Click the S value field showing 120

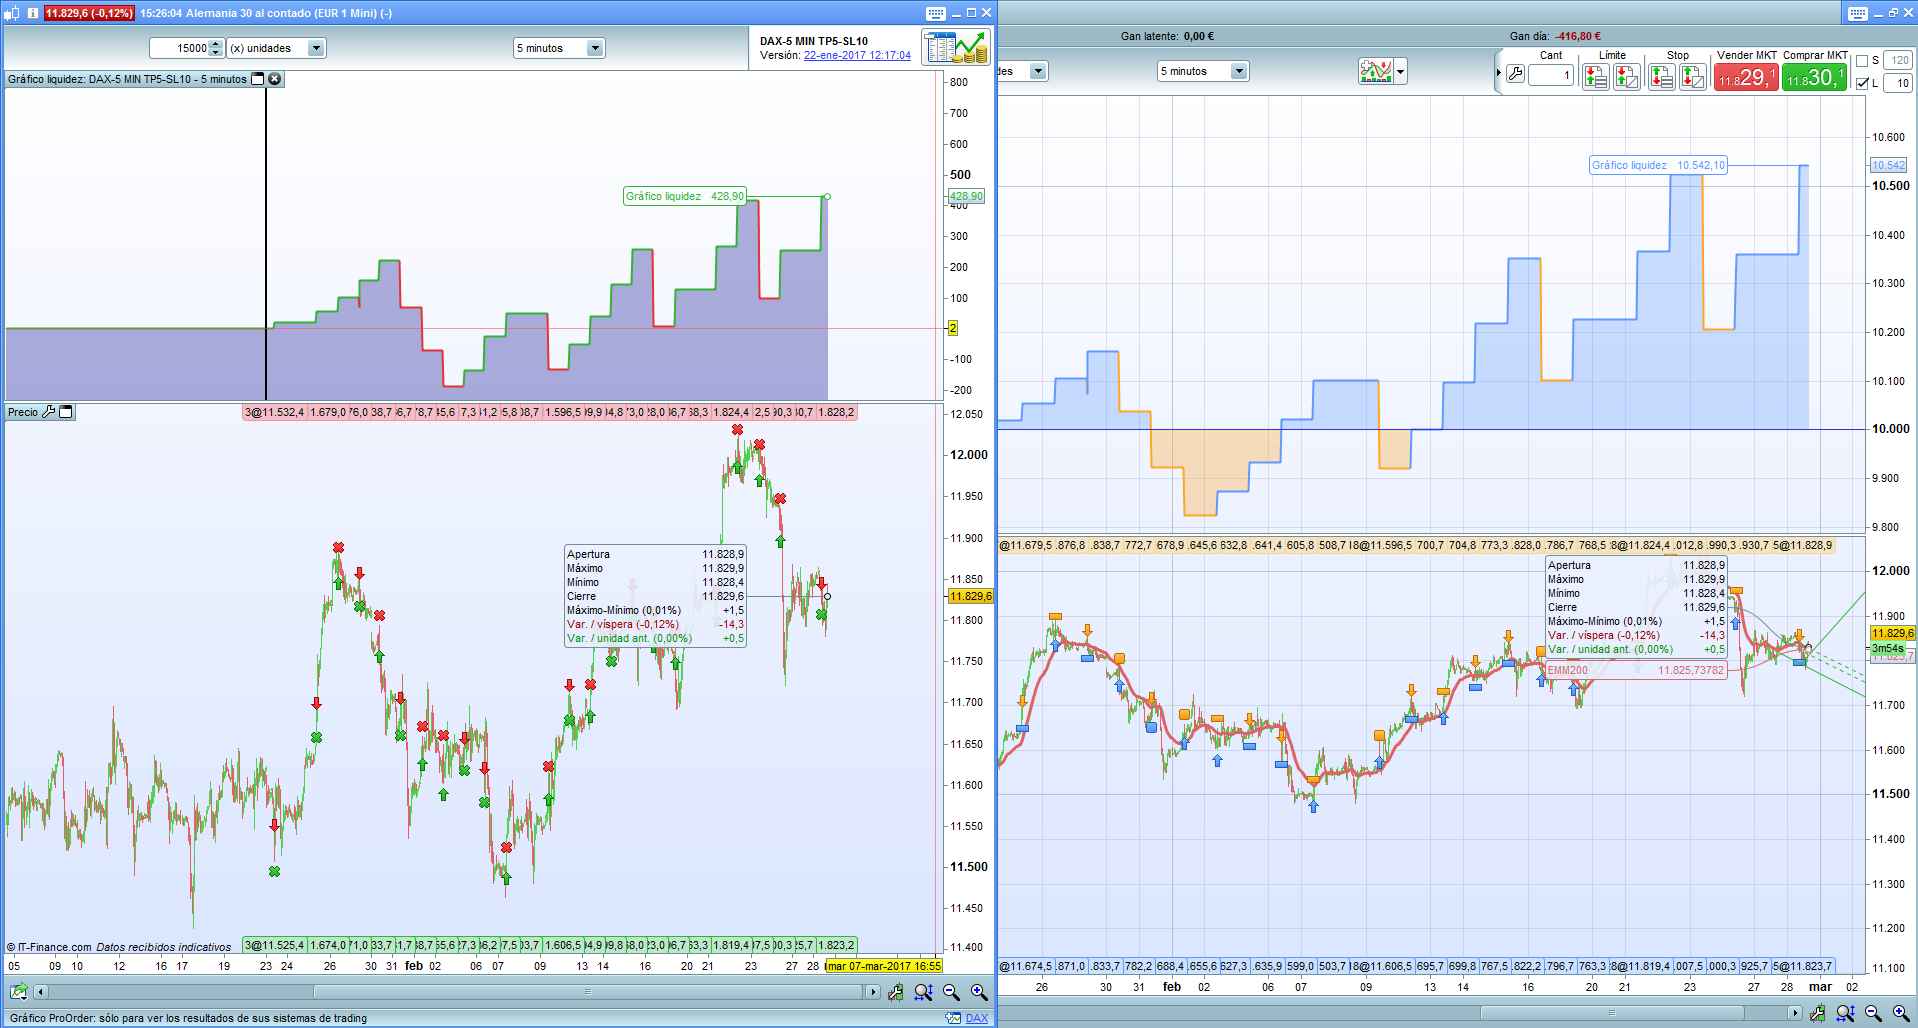(1899, 61)
